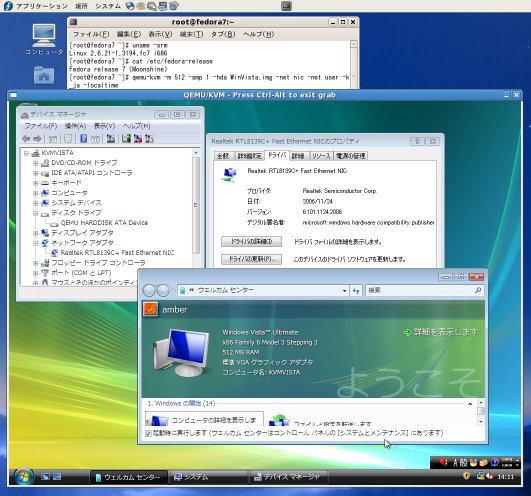Open blue help icon in Device Manager toolbar
The width and height of the screenshot is (531, 496).
click(84, 138)
